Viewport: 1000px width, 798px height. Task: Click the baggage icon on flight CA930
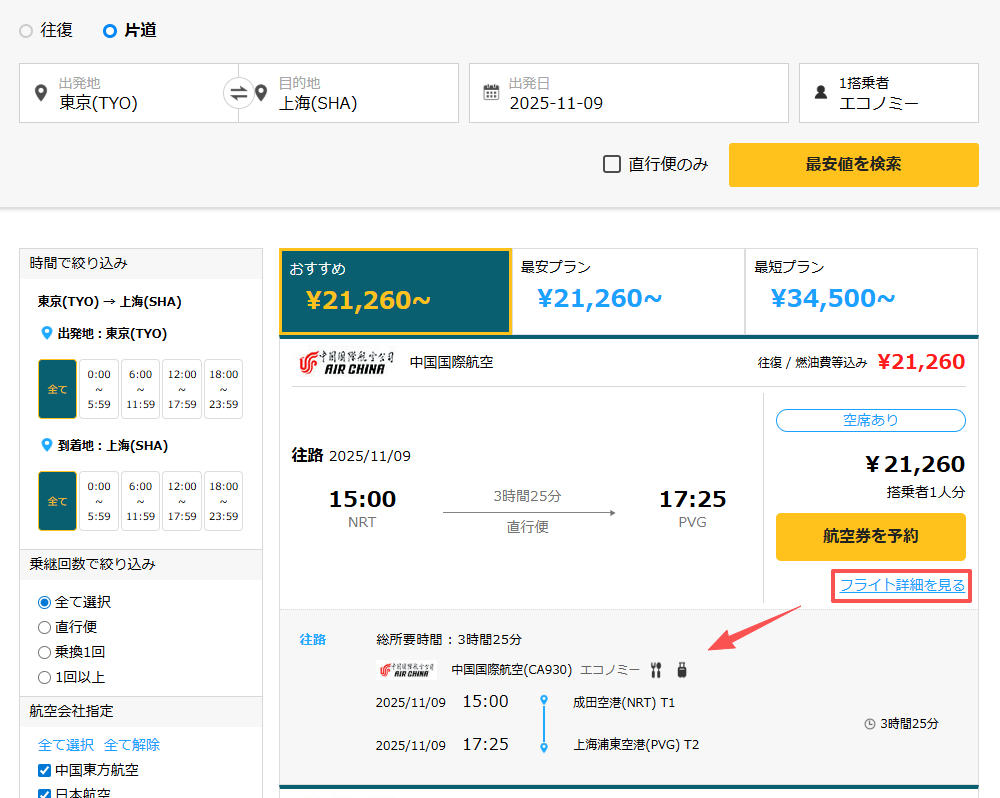point(681,670)
